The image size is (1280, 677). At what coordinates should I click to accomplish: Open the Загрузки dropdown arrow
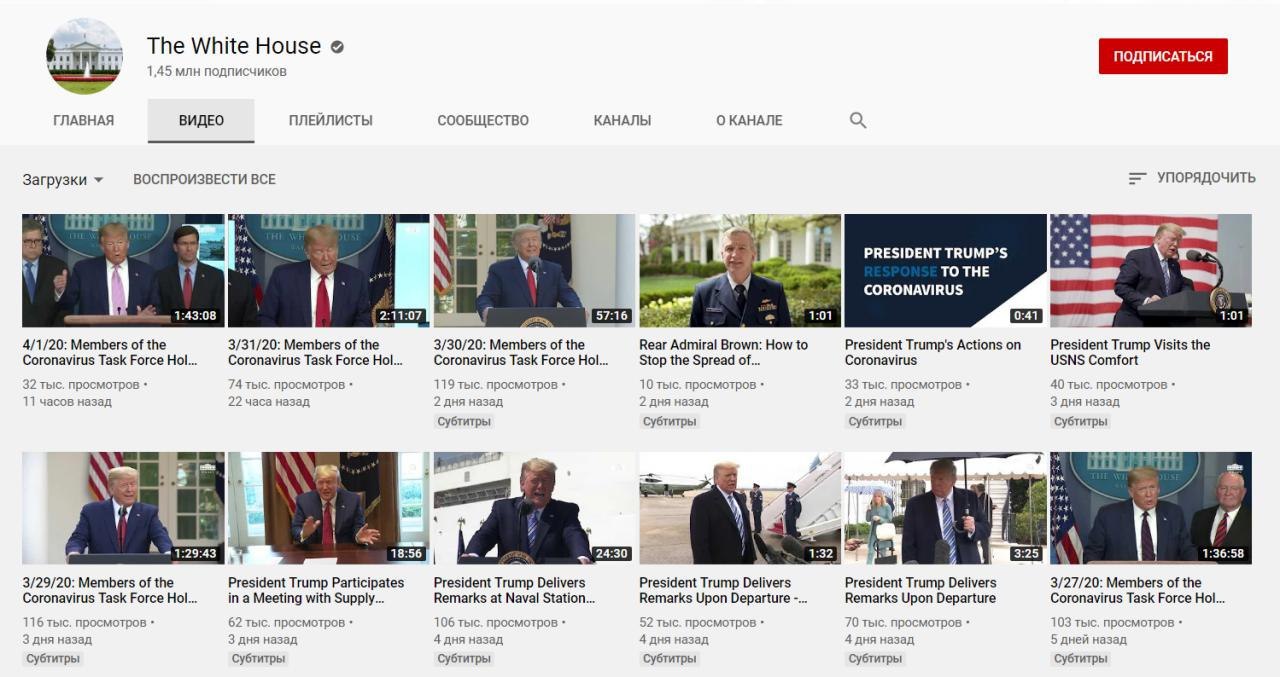pyautogui.click(x=98, y=180)
